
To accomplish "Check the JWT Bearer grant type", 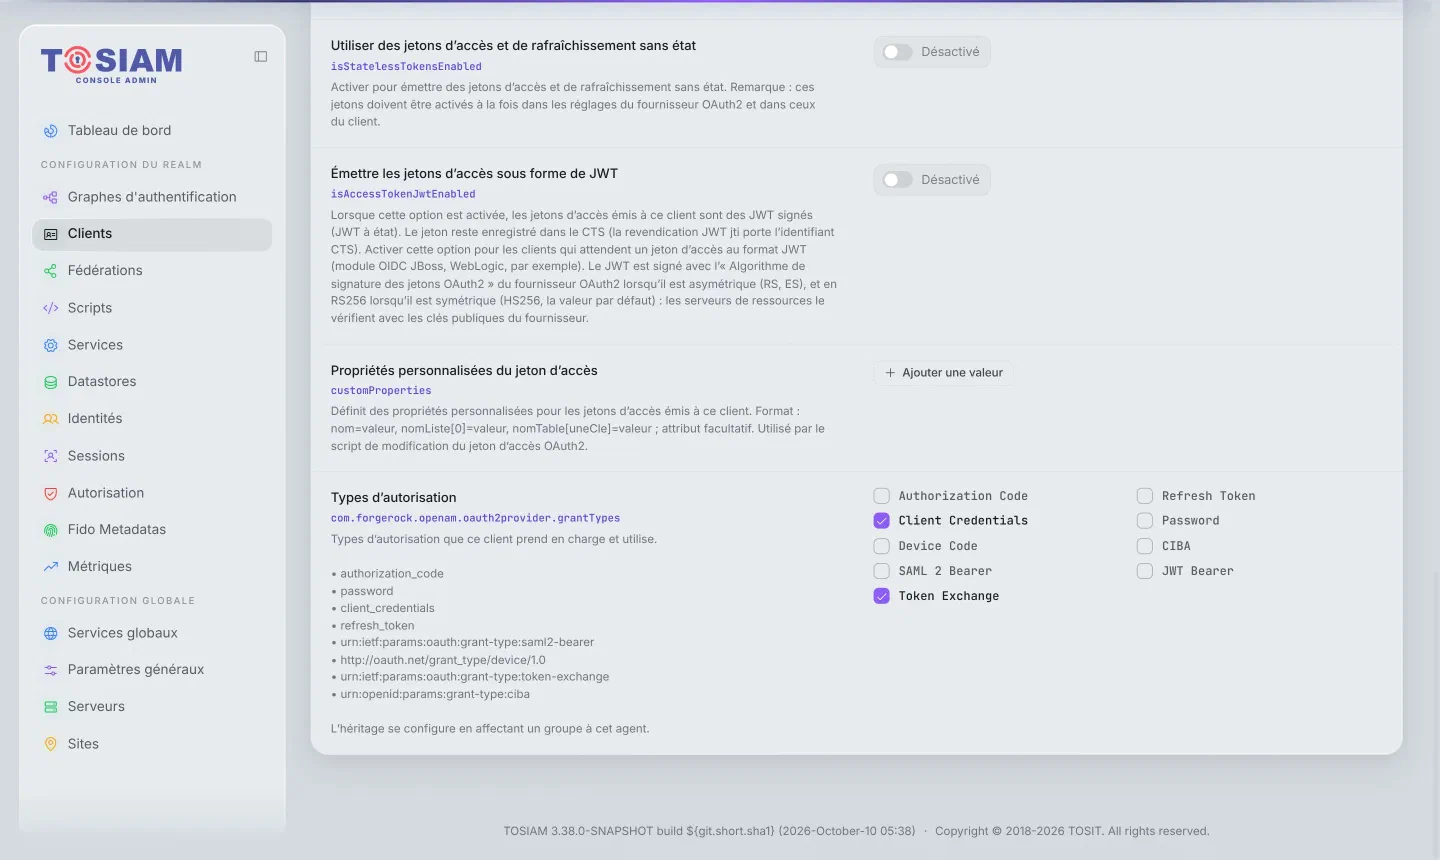I will pos(1145,571).
